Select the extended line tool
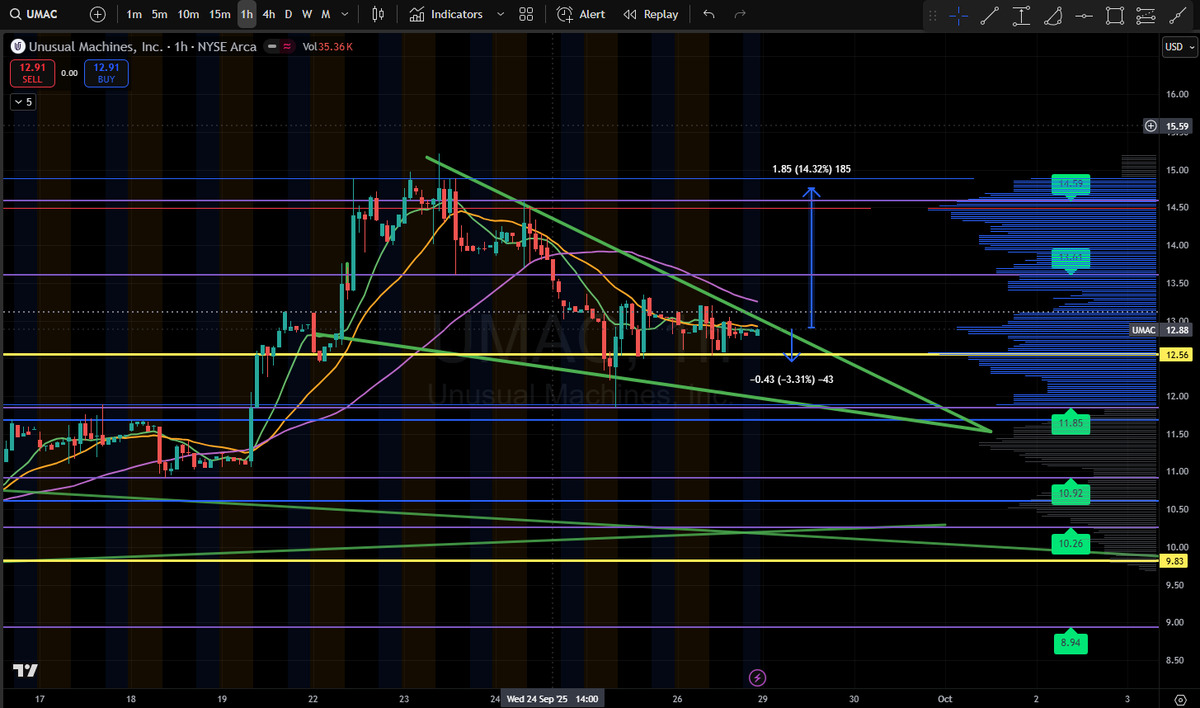1200x708 pixels. point(1177,15)
